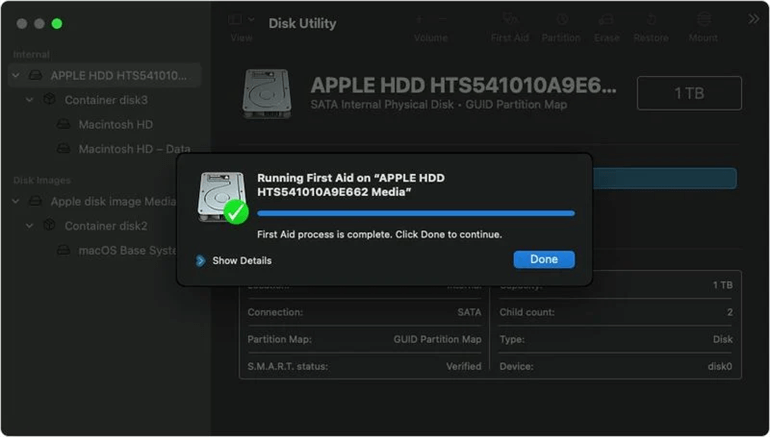770x437 pixels.
Task: Click the 1 TB capacity box
Action: (689, 93)
